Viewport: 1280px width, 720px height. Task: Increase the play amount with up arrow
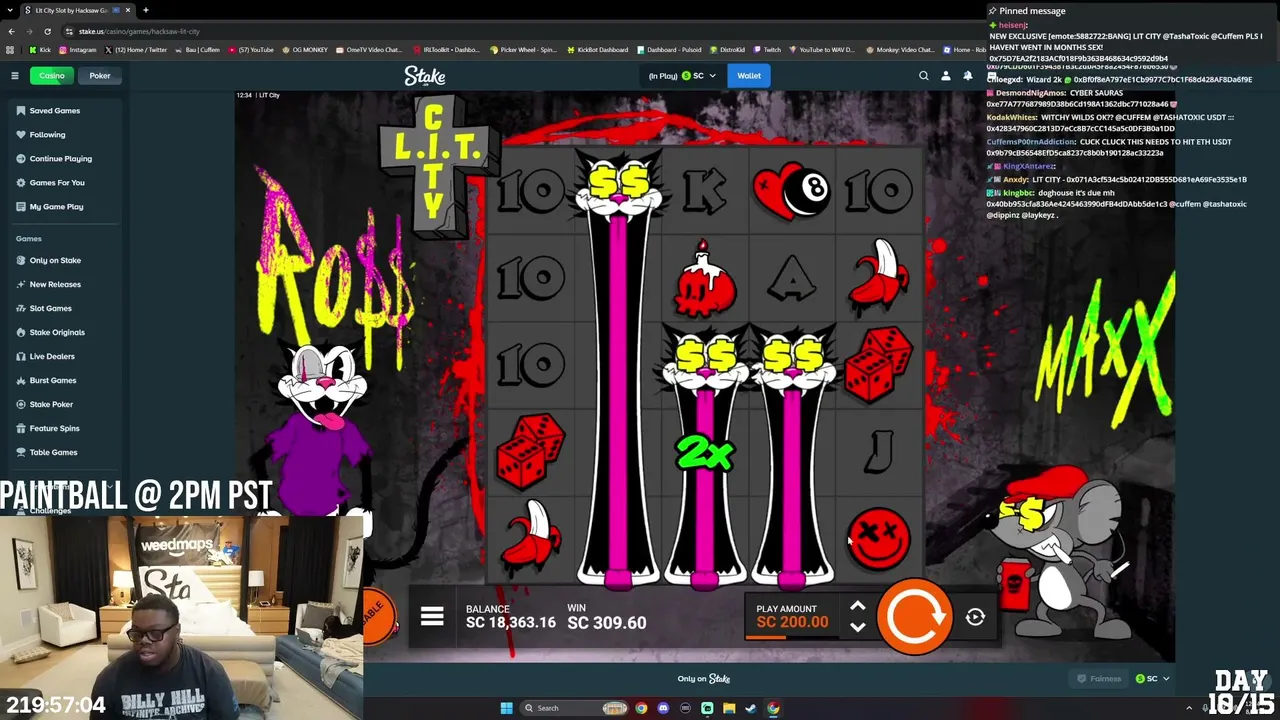coord(857,607)
